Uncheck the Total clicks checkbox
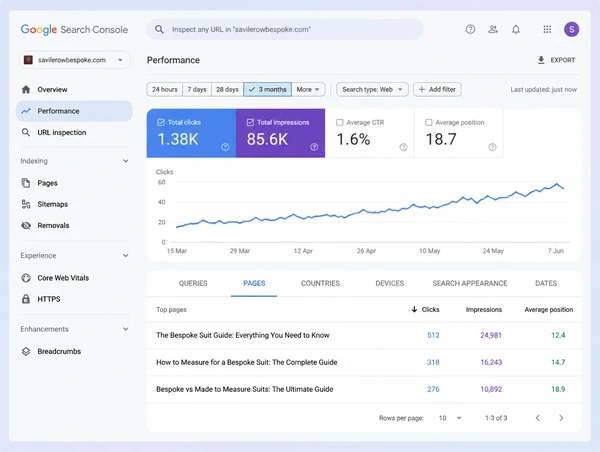This screenshot has height=452, width=600. point(161,122)
